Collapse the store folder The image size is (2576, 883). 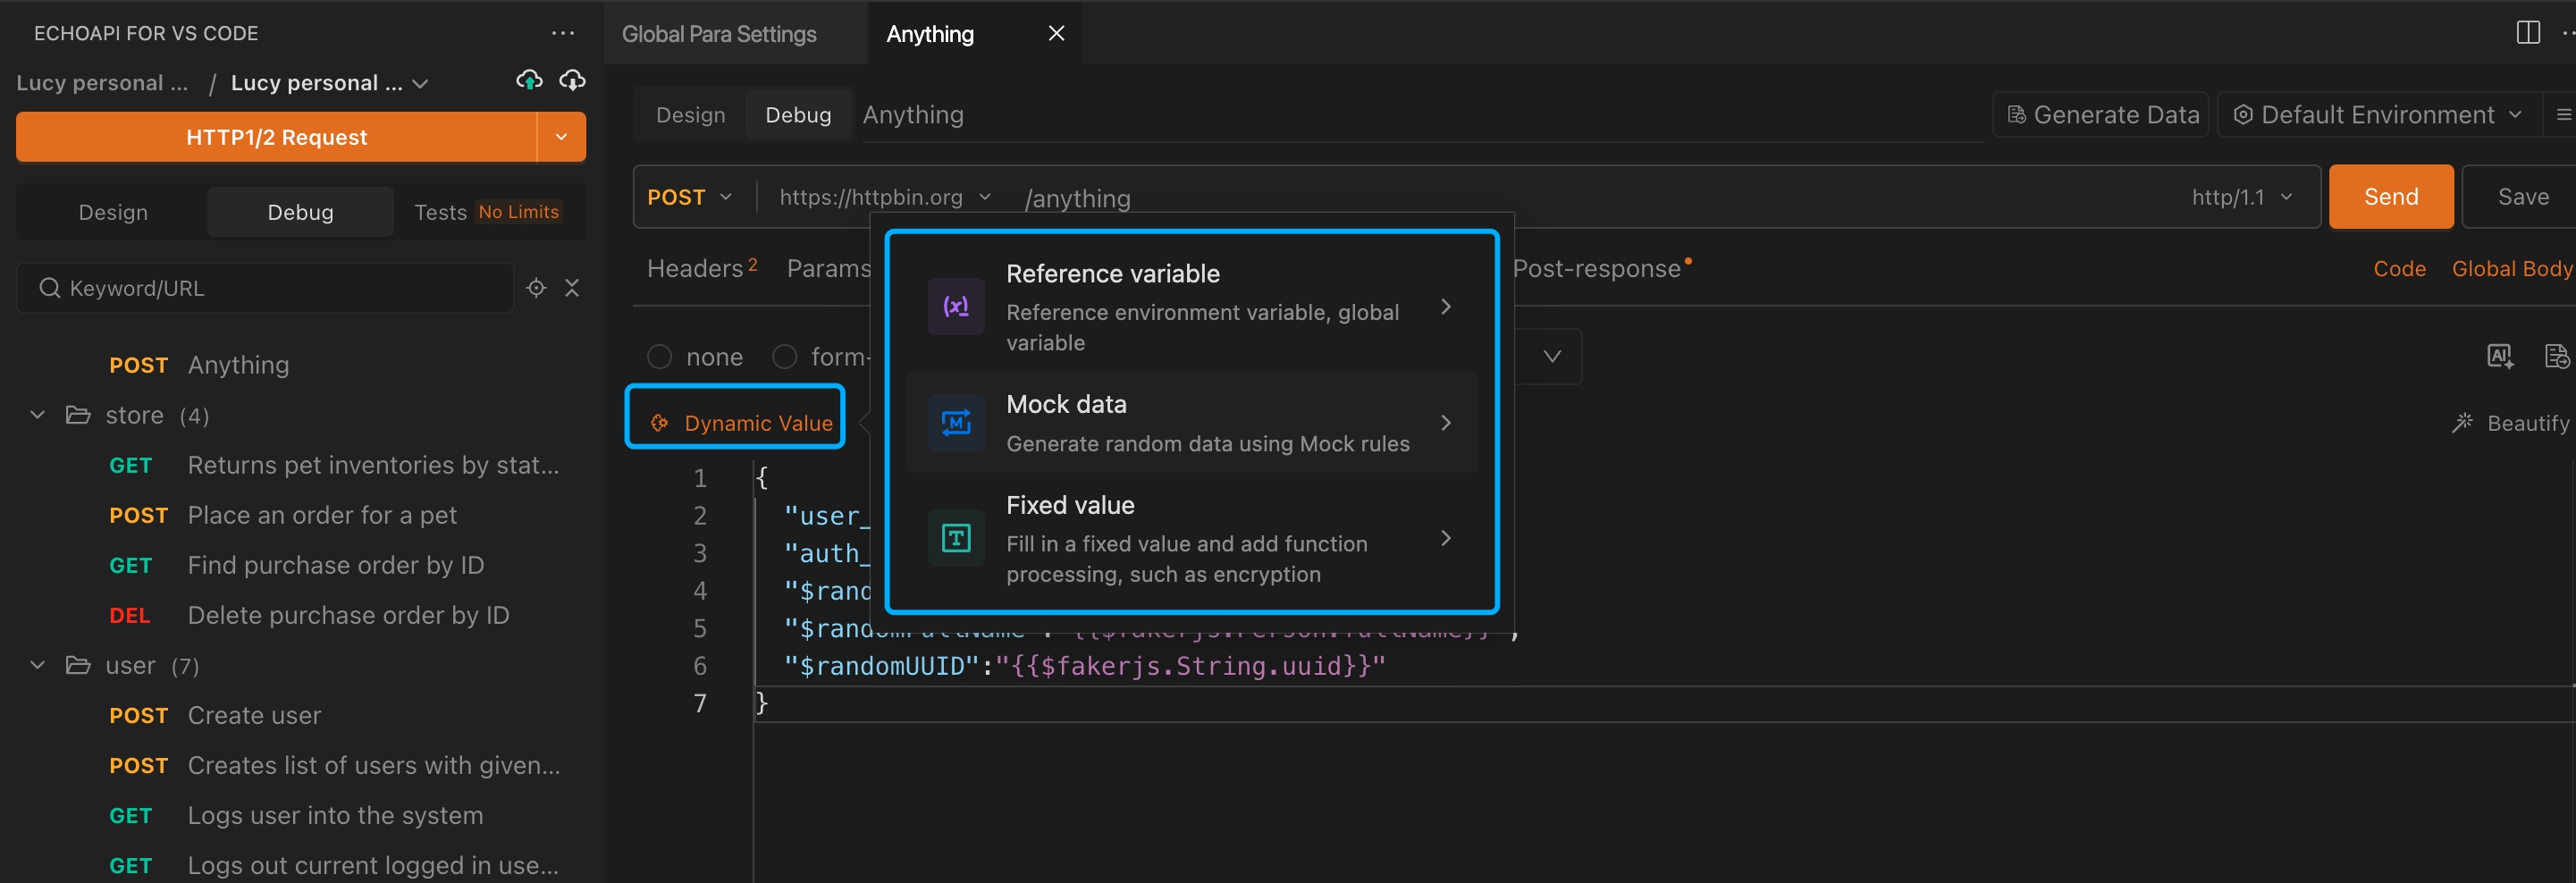[x=37, y=415]
